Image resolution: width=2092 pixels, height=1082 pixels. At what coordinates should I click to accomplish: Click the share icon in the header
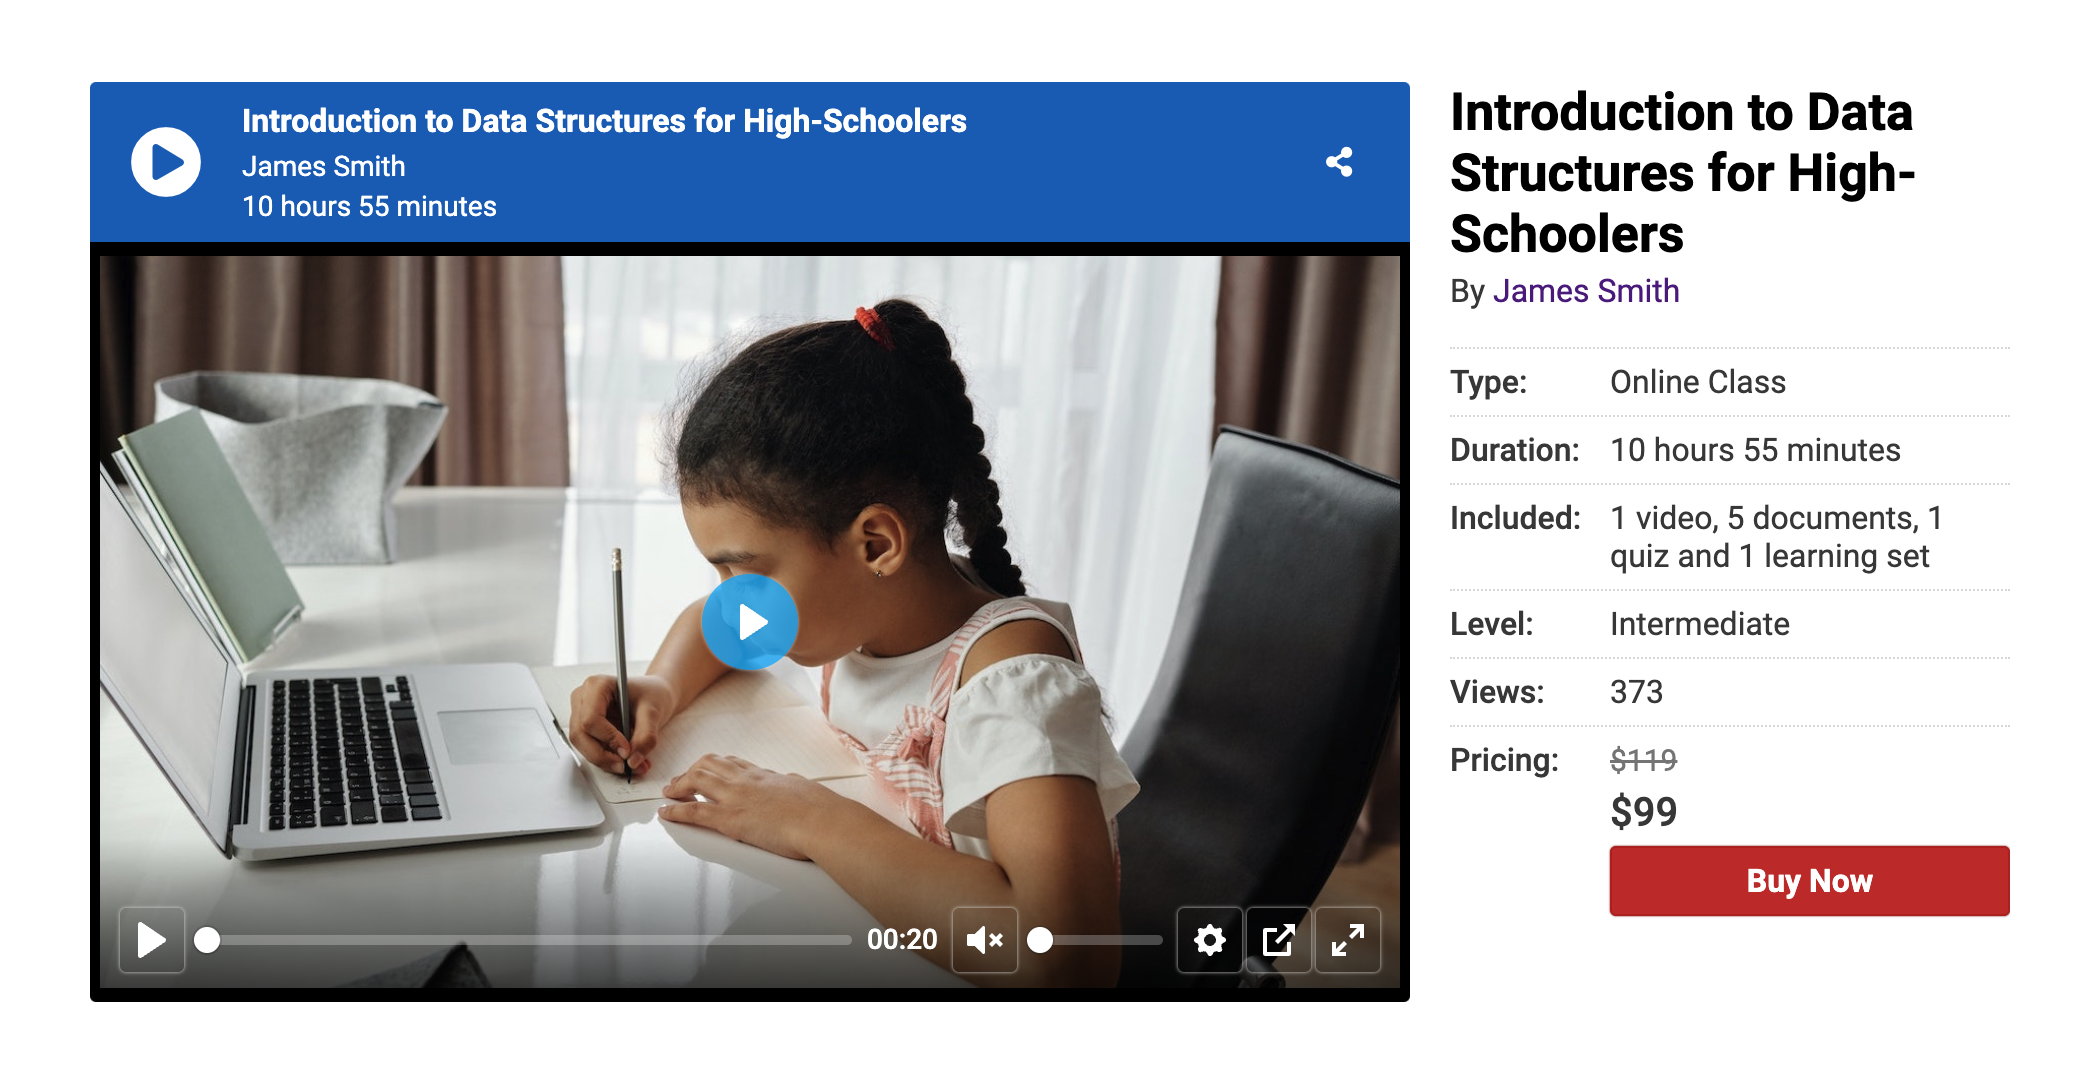[x=1339, y=162]
